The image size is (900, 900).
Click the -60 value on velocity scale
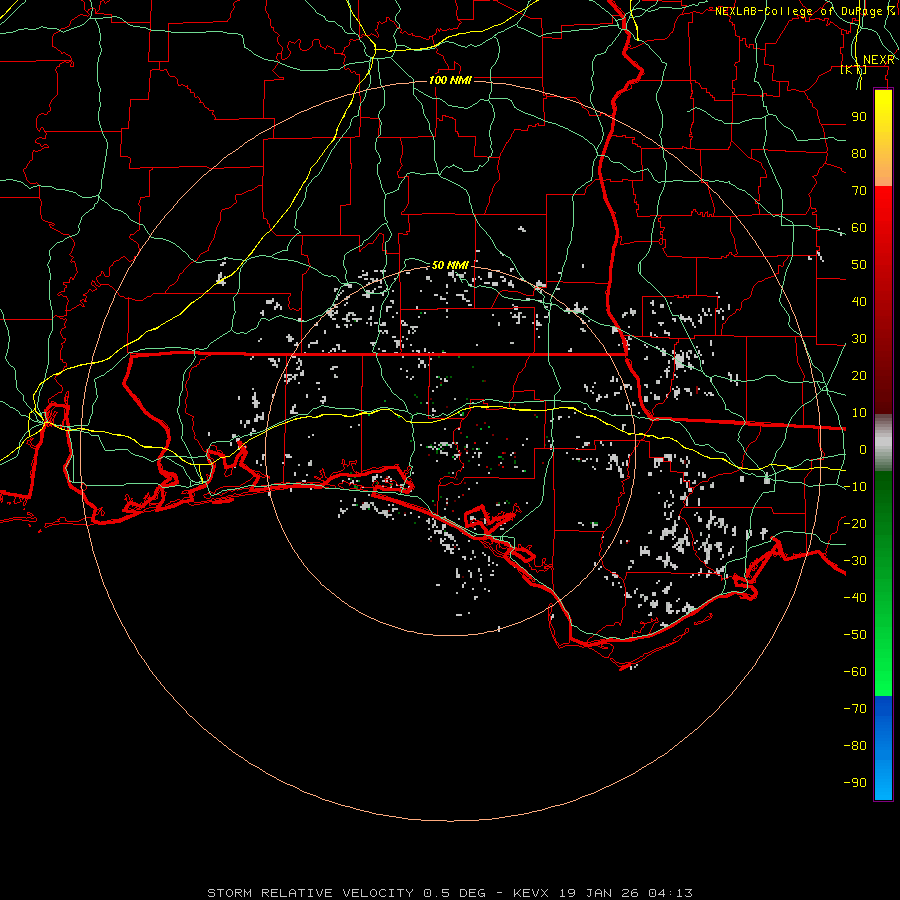pos(855,672)
